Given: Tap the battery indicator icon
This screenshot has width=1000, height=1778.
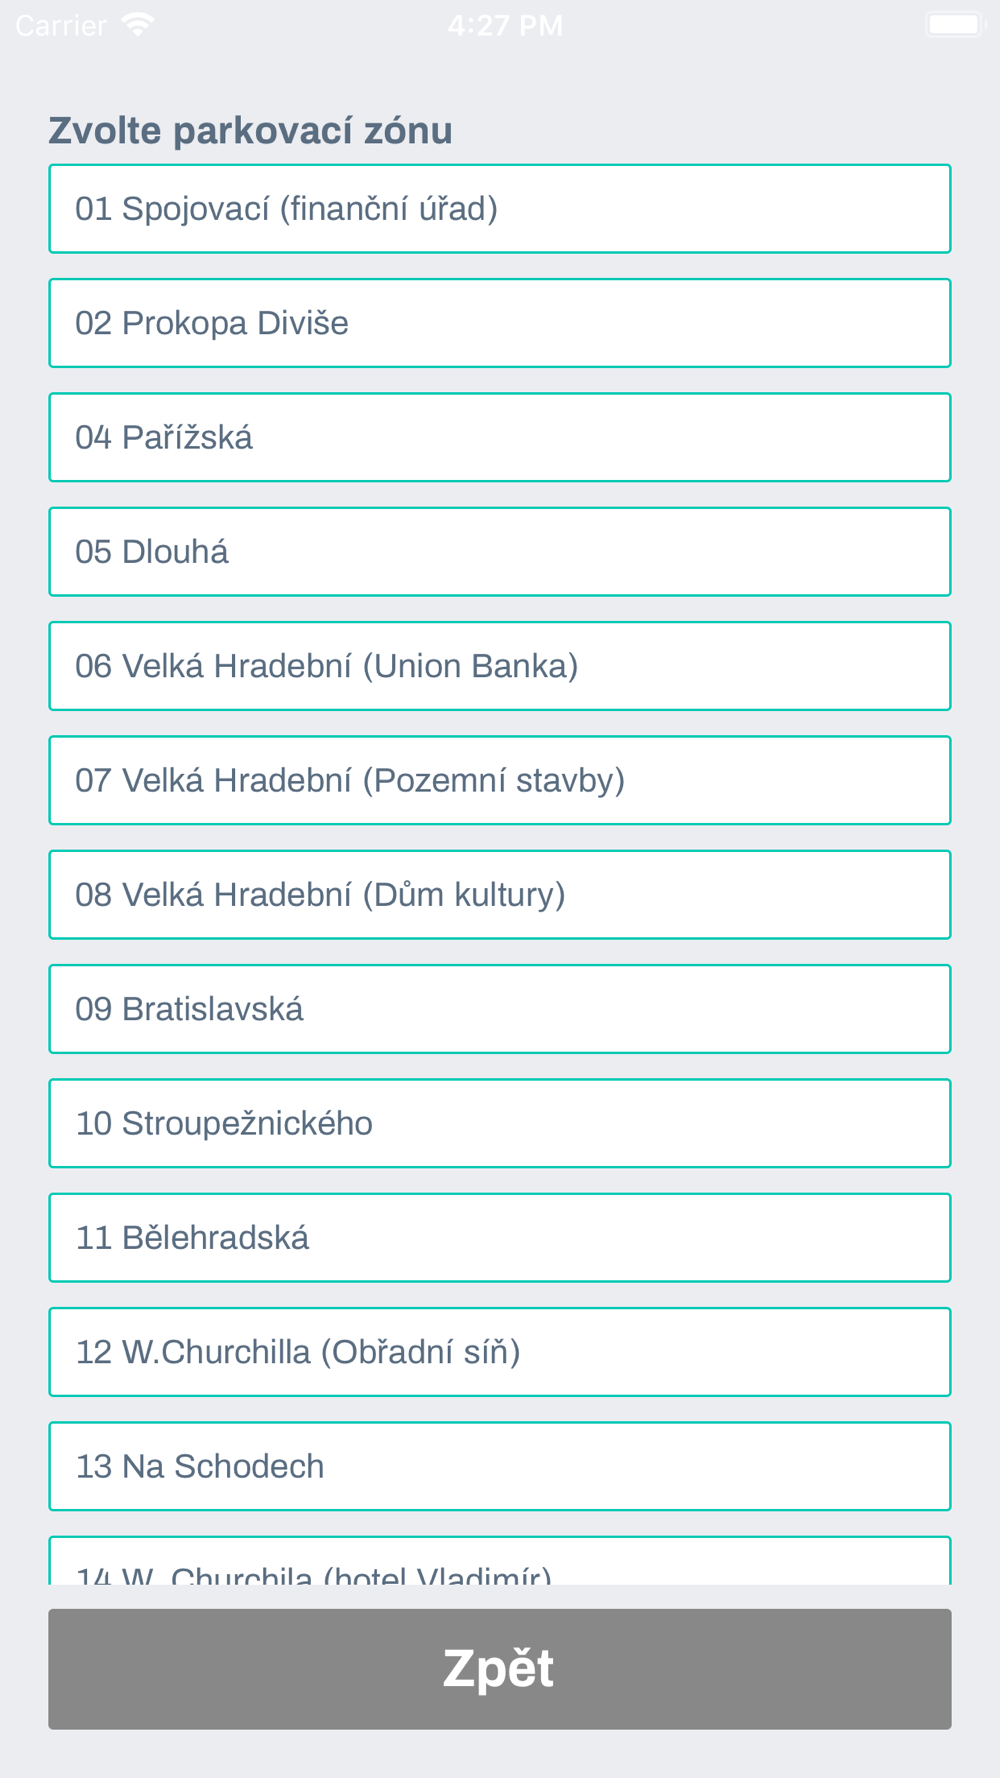Looking at the screenshot, I should [955, 24].
